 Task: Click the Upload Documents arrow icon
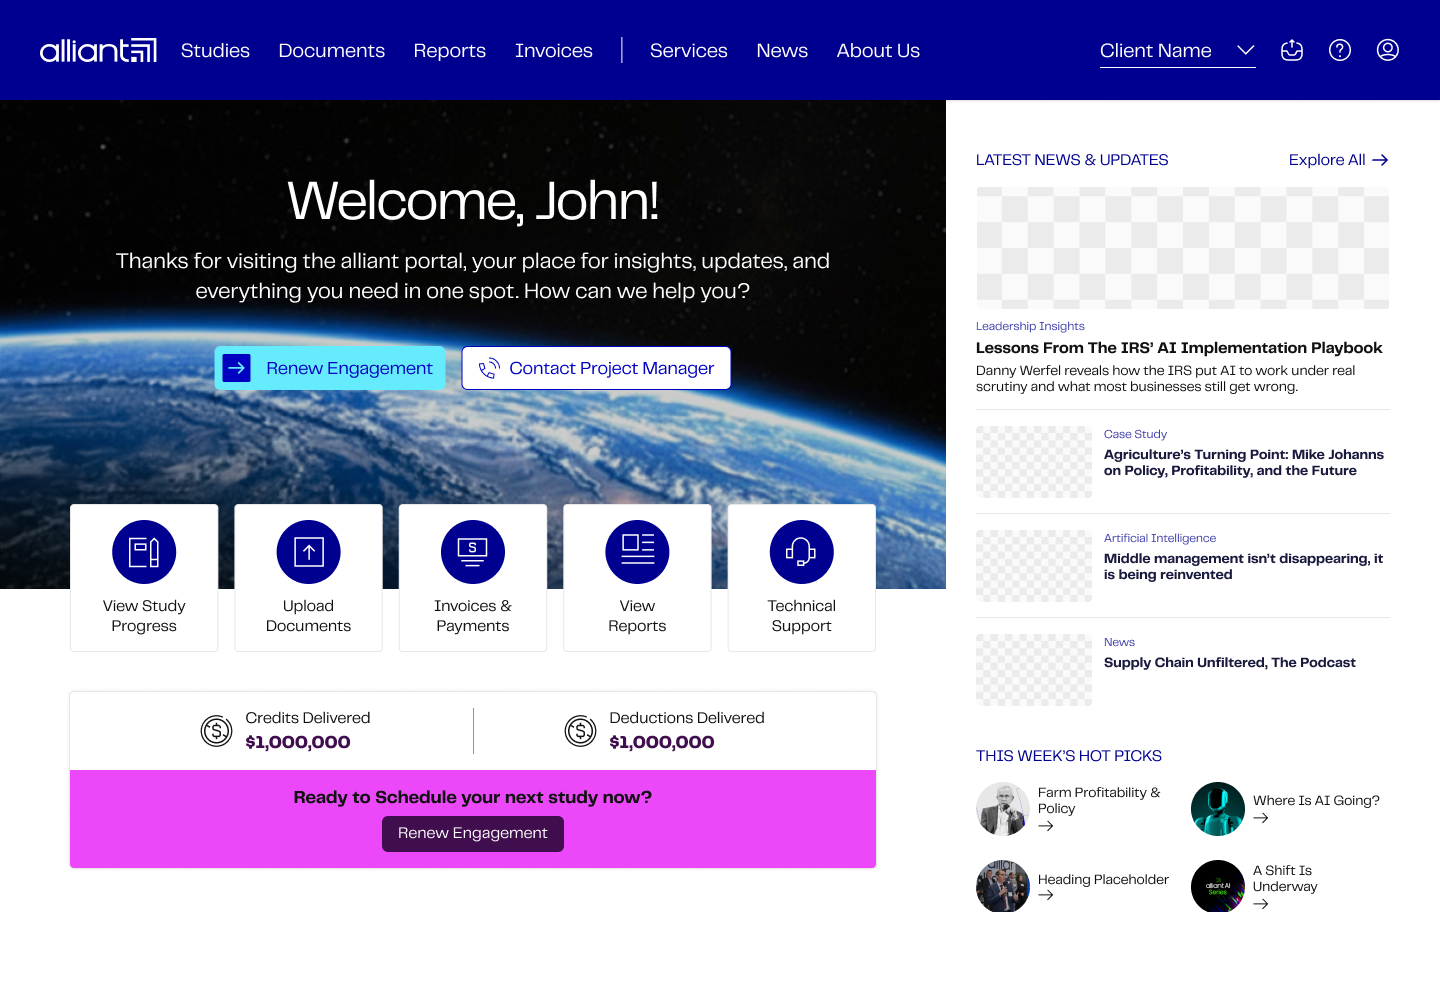coord(309,552)
